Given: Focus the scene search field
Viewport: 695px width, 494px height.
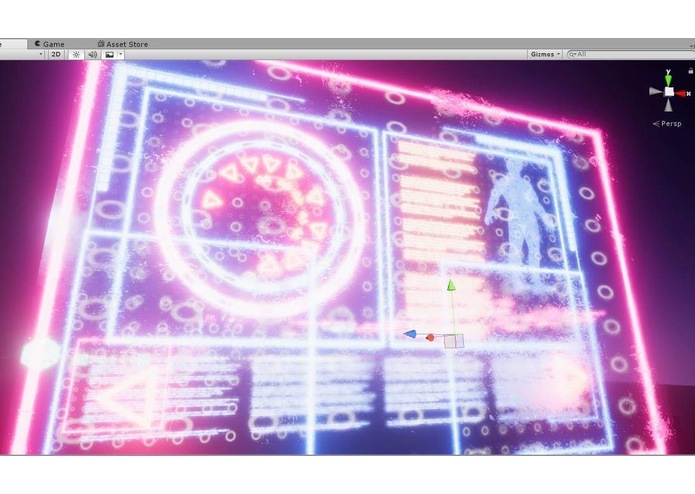Looking at the screenshot, I should point(631,54).
